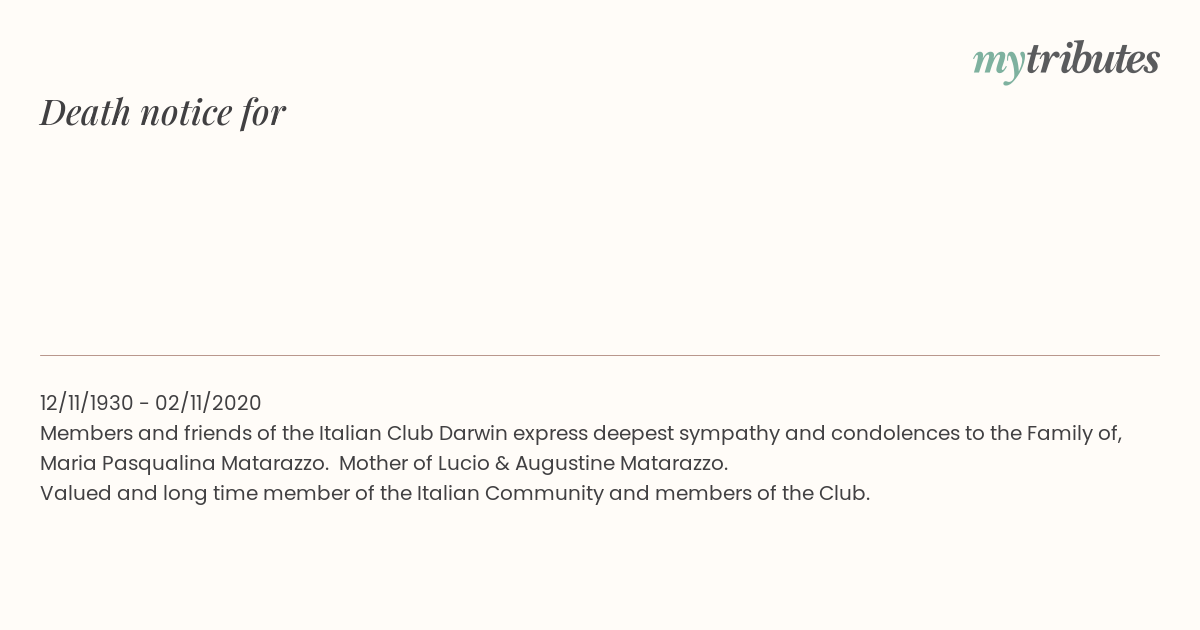This screenshot has height=630, width=1200.
Task: Click the horizontal divider line
Action: [x=600, y=355]
